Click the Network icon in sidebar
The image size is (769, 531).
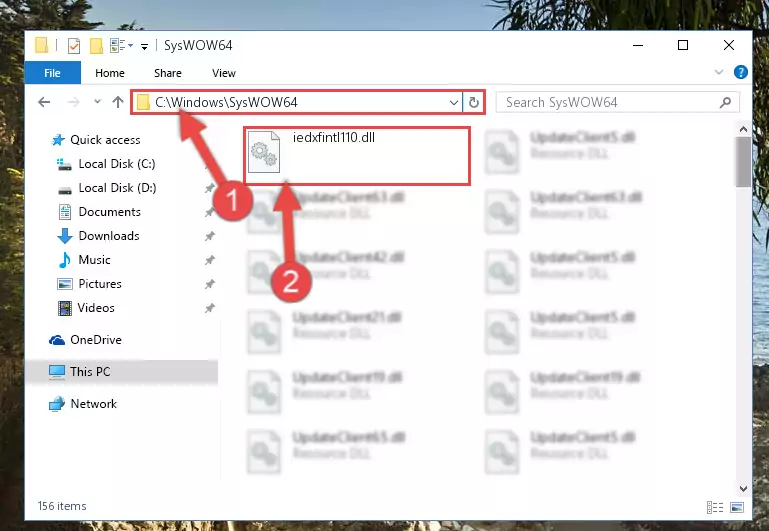[x=57, y=404]
